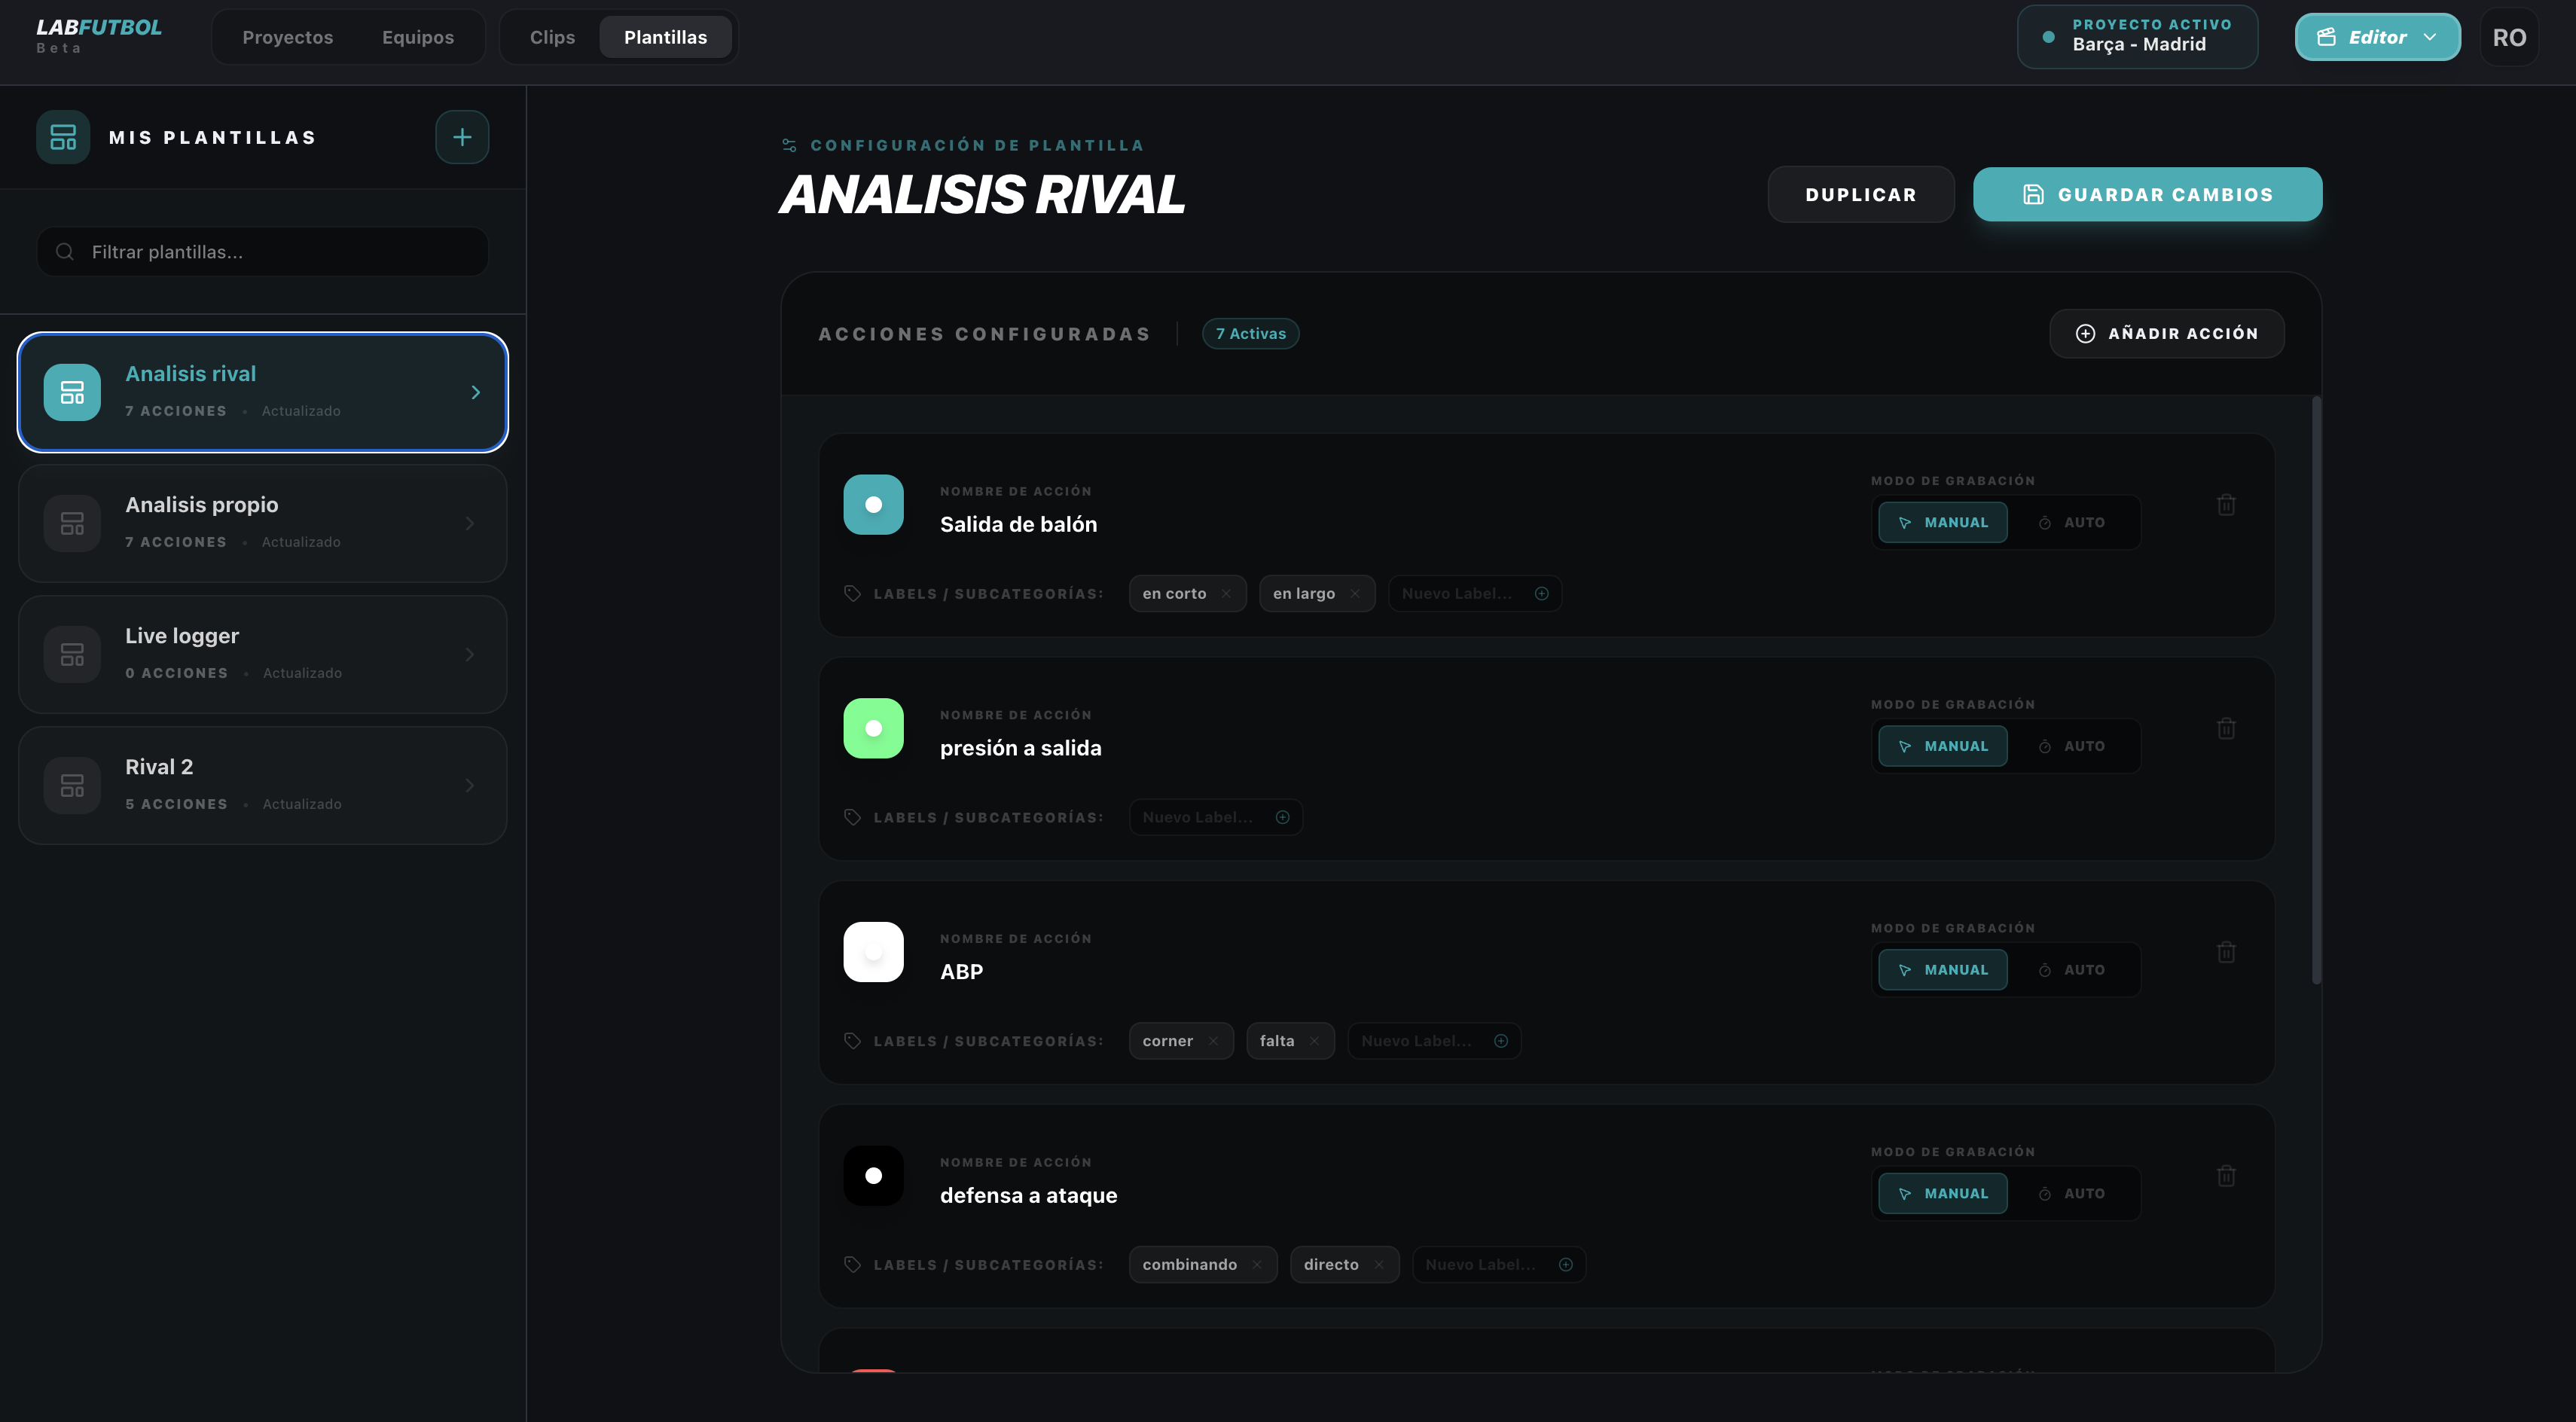The image size is (2576, 1422).
Task: Delete the Salida de balón action
Action: tap(2226, 505)
